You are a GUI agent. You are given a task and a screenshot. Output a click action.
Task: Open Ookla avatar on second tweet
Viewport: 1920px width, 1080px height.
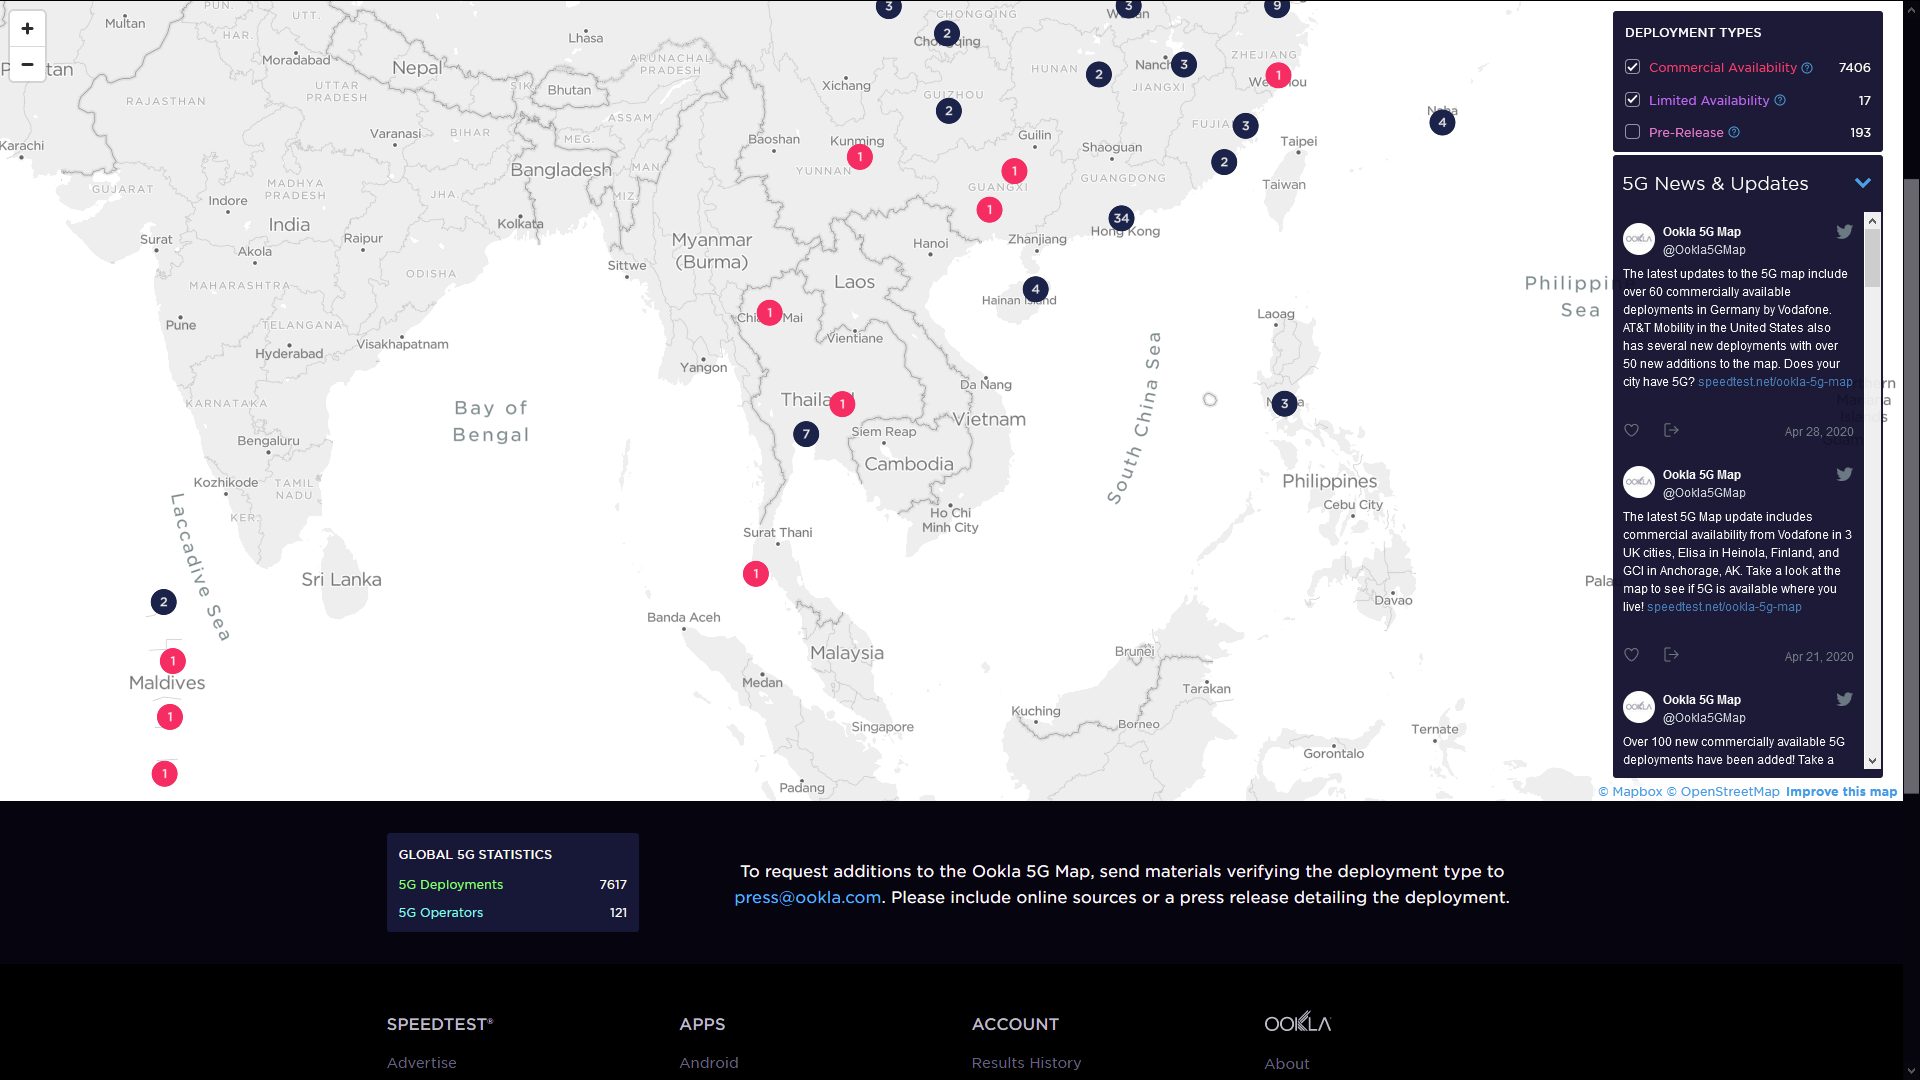(1639, 482)
